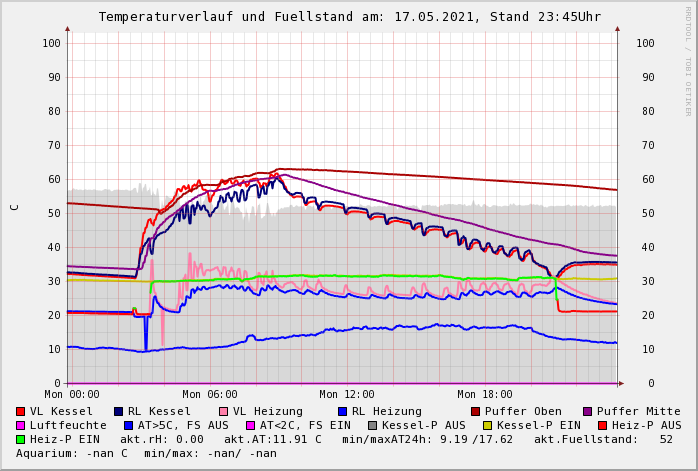The height and width of the screenshot is (471, 698).
Task: Select the pink VL Heizung legend swatch
Action: pos(223,411)
